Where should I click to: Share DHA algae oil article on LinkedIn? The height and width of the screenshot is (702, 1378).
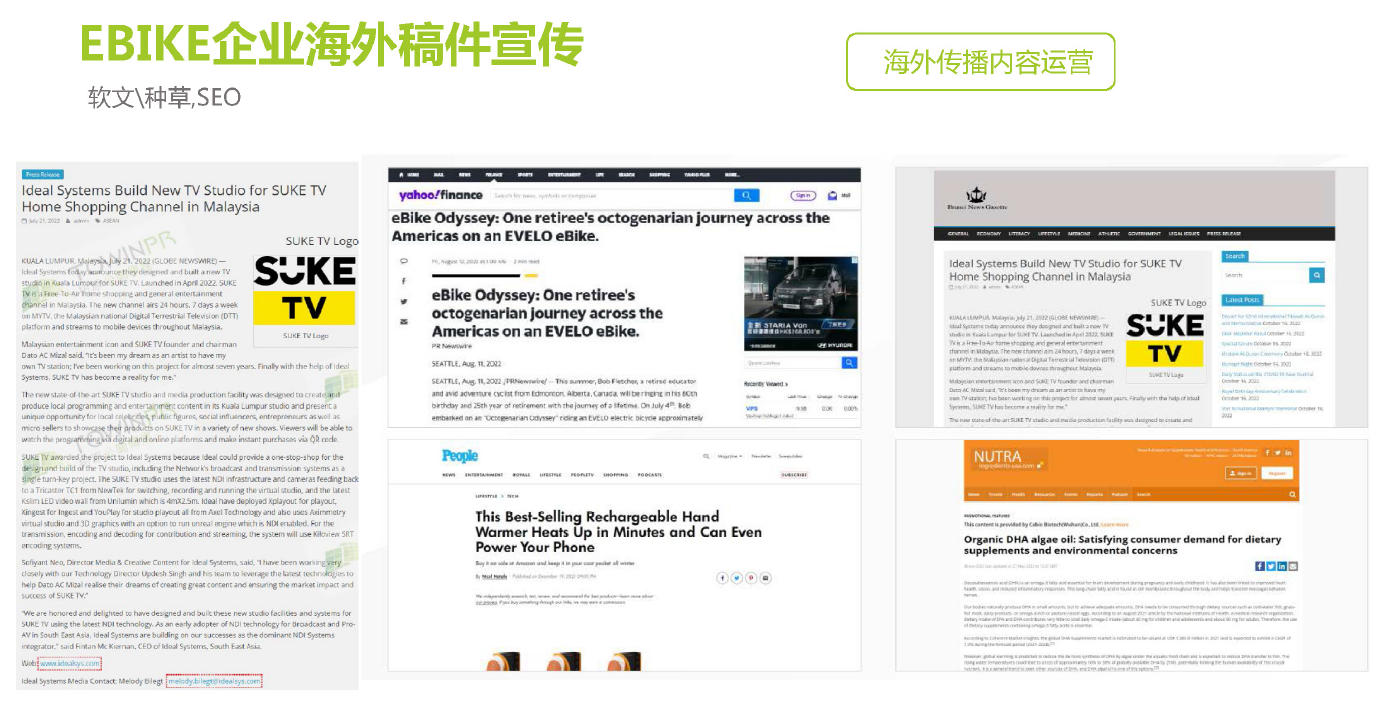pyautogui.click(x=1281, y=566)
